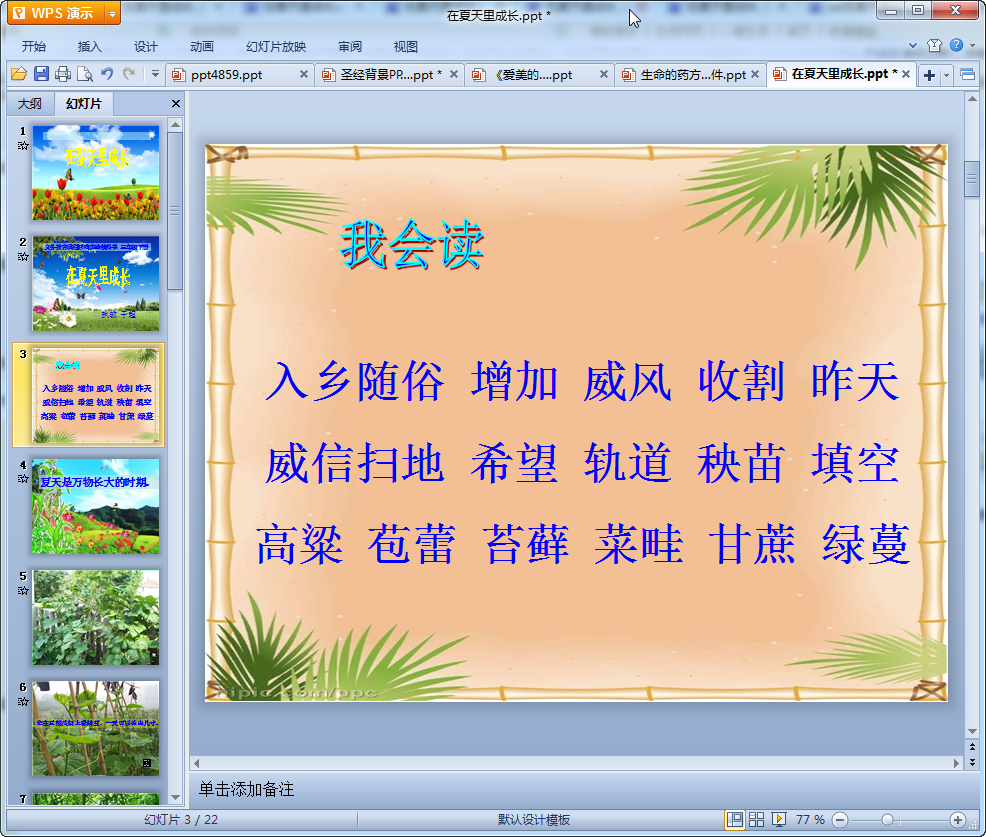Open the 视图 ribbon tab
The height and width of the screenshot is (837, 986).
coord(406,47)
